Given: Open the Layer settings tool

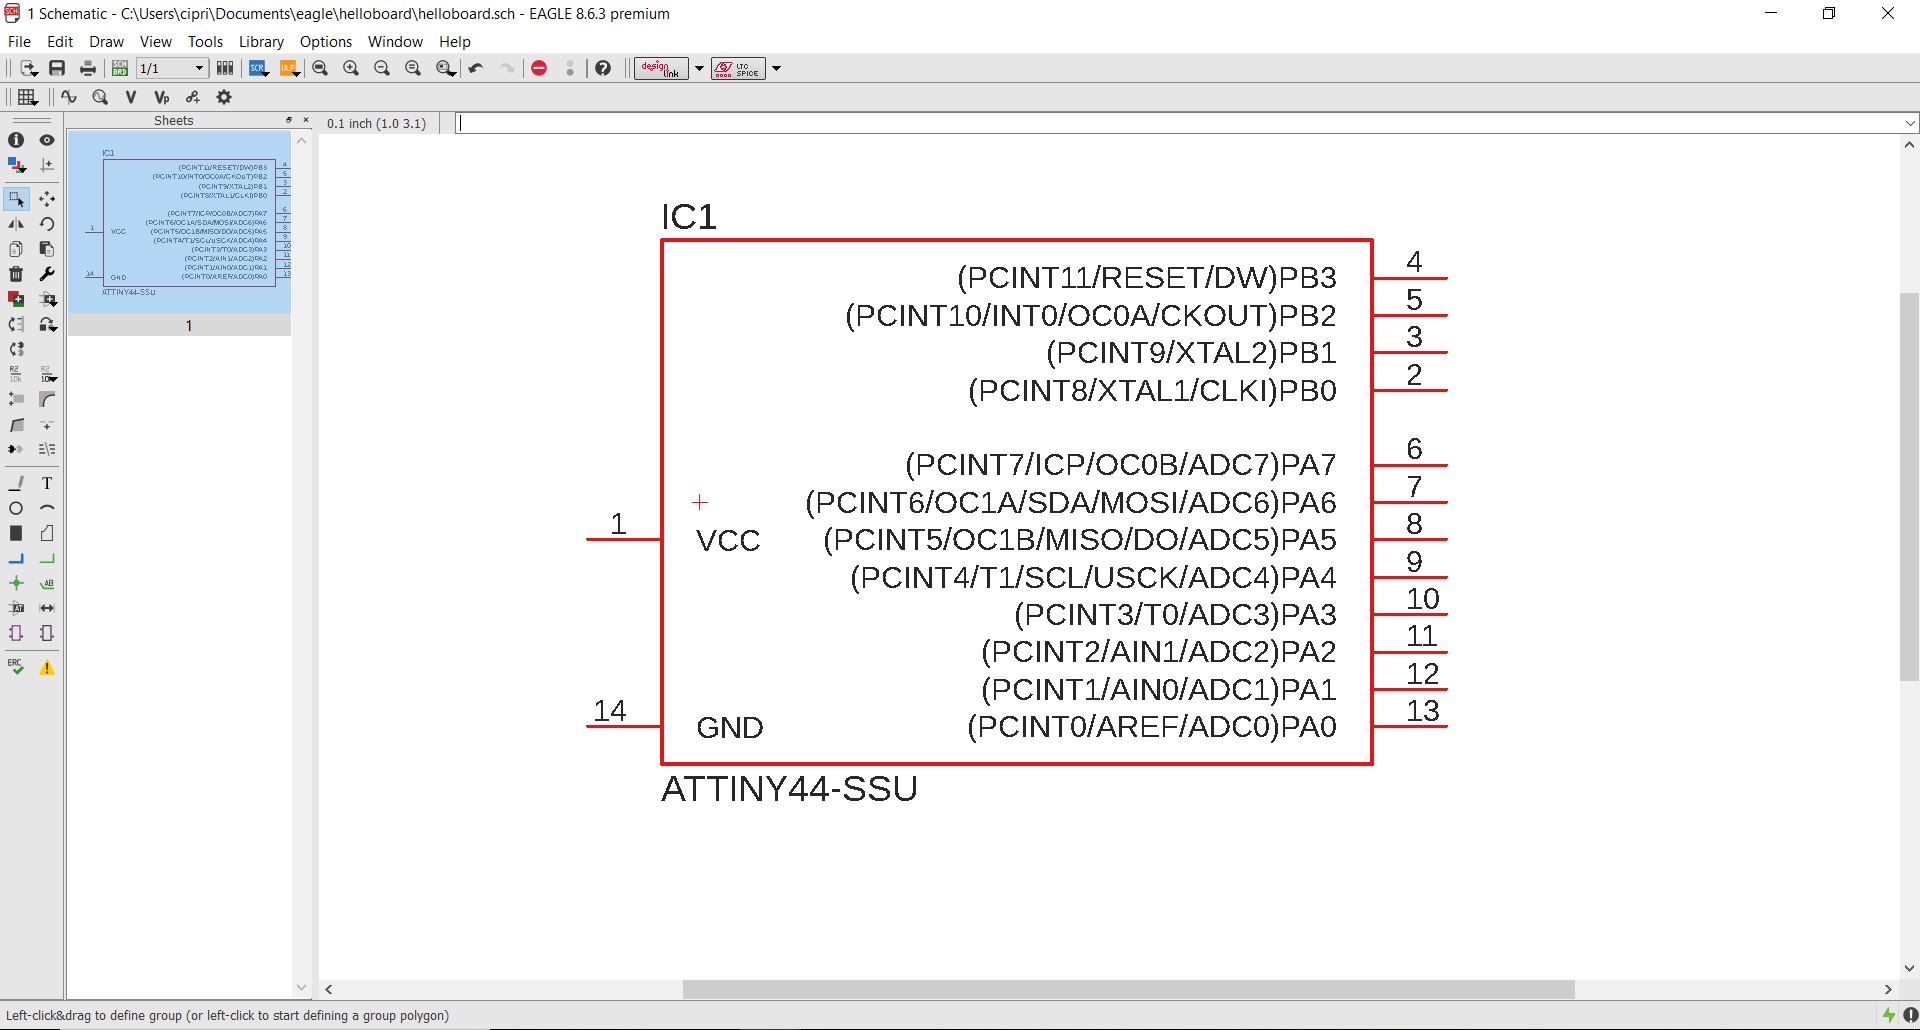Looking at the screenshot, I should (x=16, y=165).
